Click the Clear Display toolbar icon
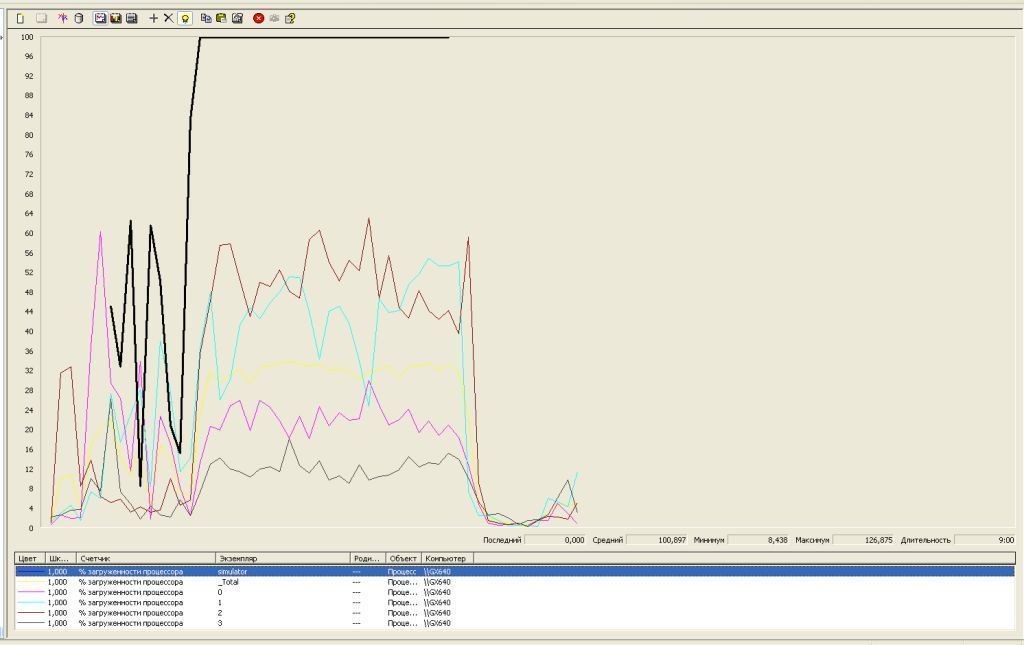The width and height of the screenshot is (1024, 645). tap(41, 18)
